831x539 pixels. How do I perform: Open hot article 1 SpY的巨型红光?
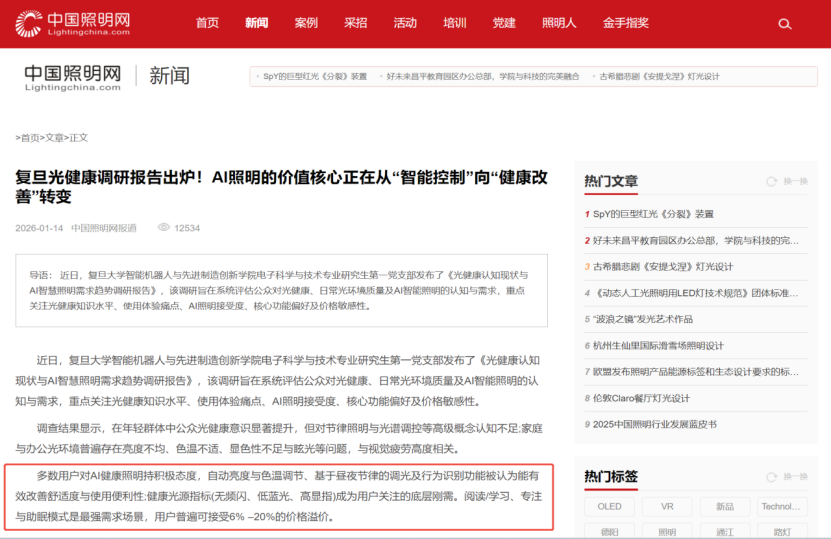coord(653,214)
